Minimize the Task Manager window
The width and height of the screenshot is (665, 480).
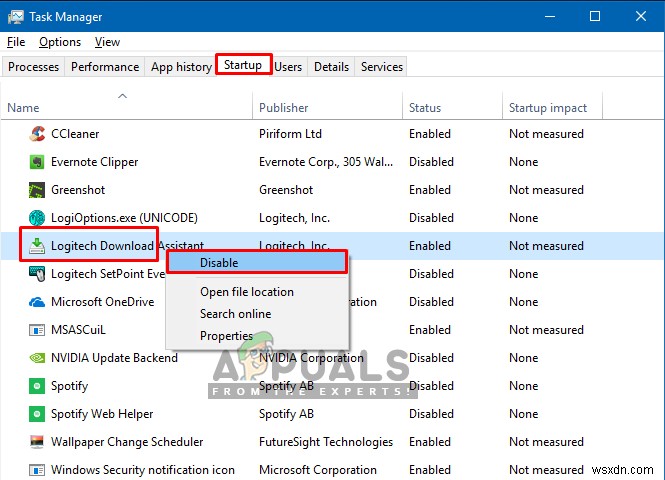point(550,17)
